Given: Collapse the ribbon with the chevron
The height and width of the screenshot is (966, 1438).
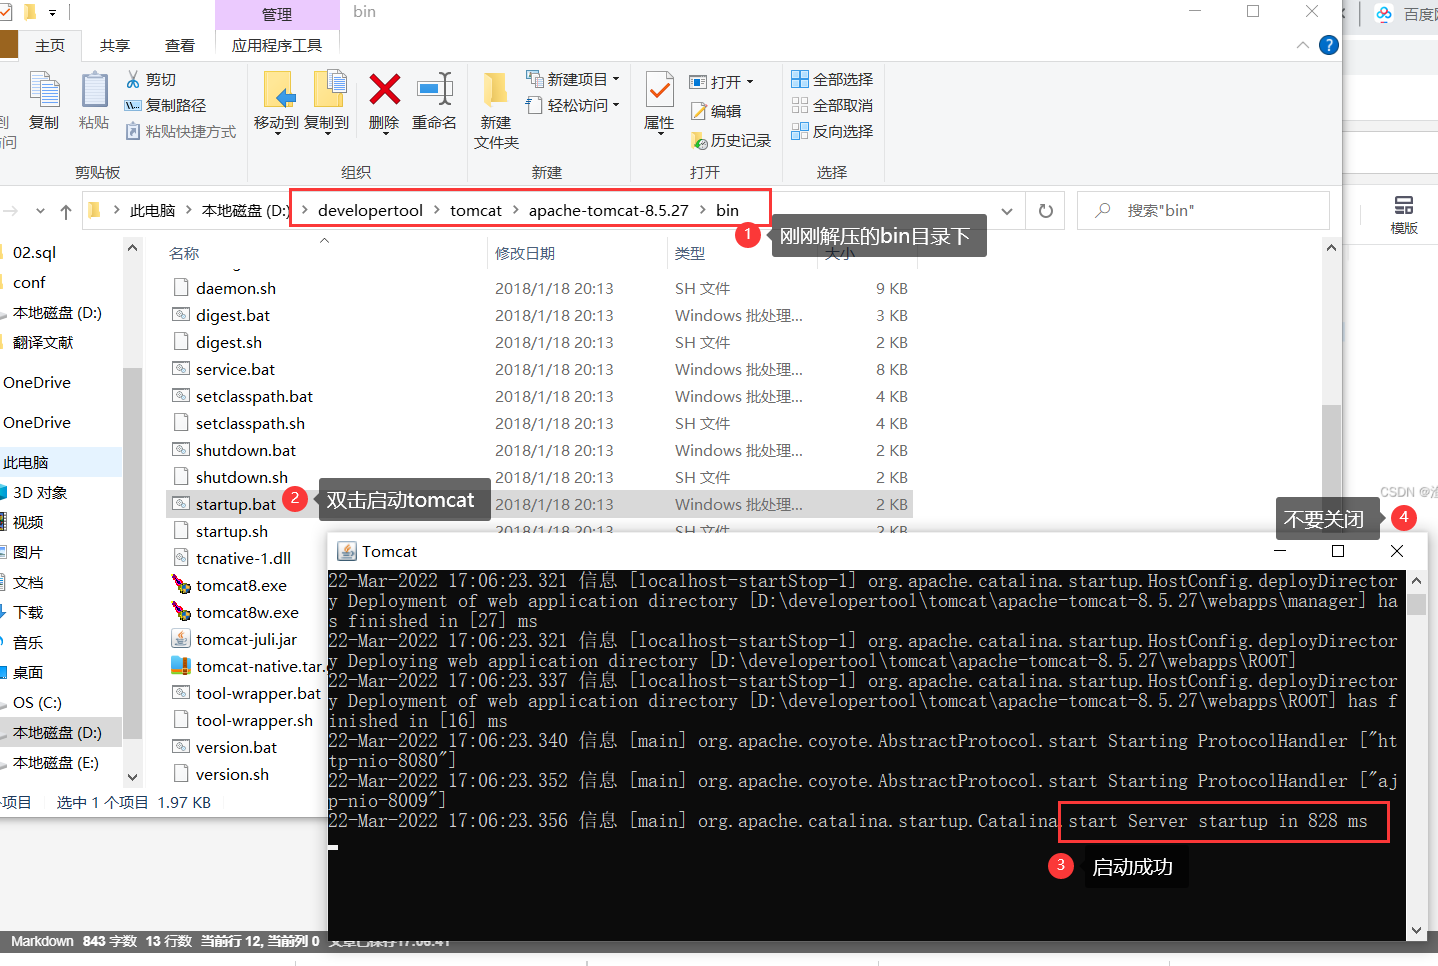Looking at the screenshot, I should pyautogui.click(x=1302, y=45).
